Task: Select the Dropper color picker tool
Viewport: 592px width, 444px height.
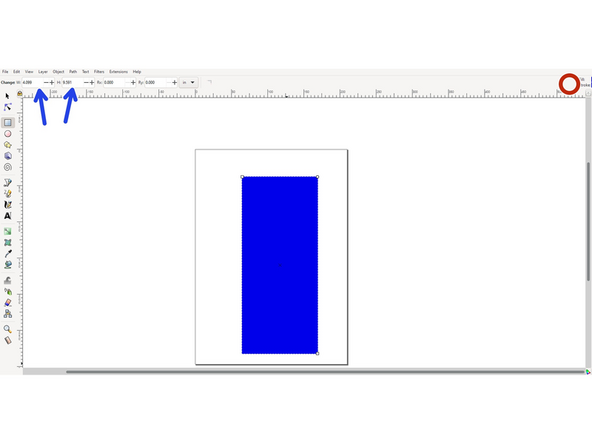Action: point(8,254)
